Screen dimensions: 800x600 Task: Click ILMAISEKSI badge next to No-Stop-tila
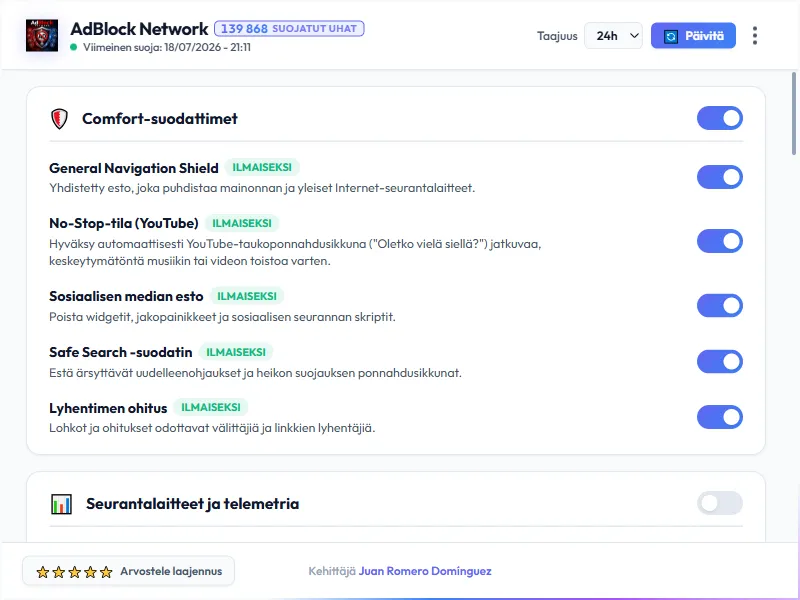pyautogui.click(x=242, y=223)
